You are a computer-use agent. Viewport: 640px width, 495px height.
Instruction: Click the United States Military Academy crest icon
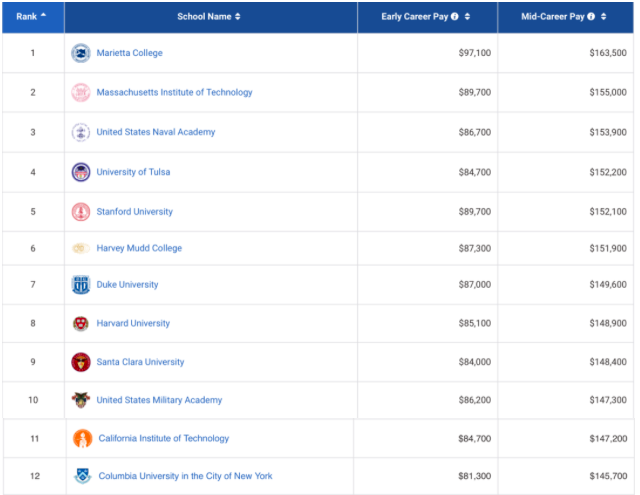pos(81,400)
